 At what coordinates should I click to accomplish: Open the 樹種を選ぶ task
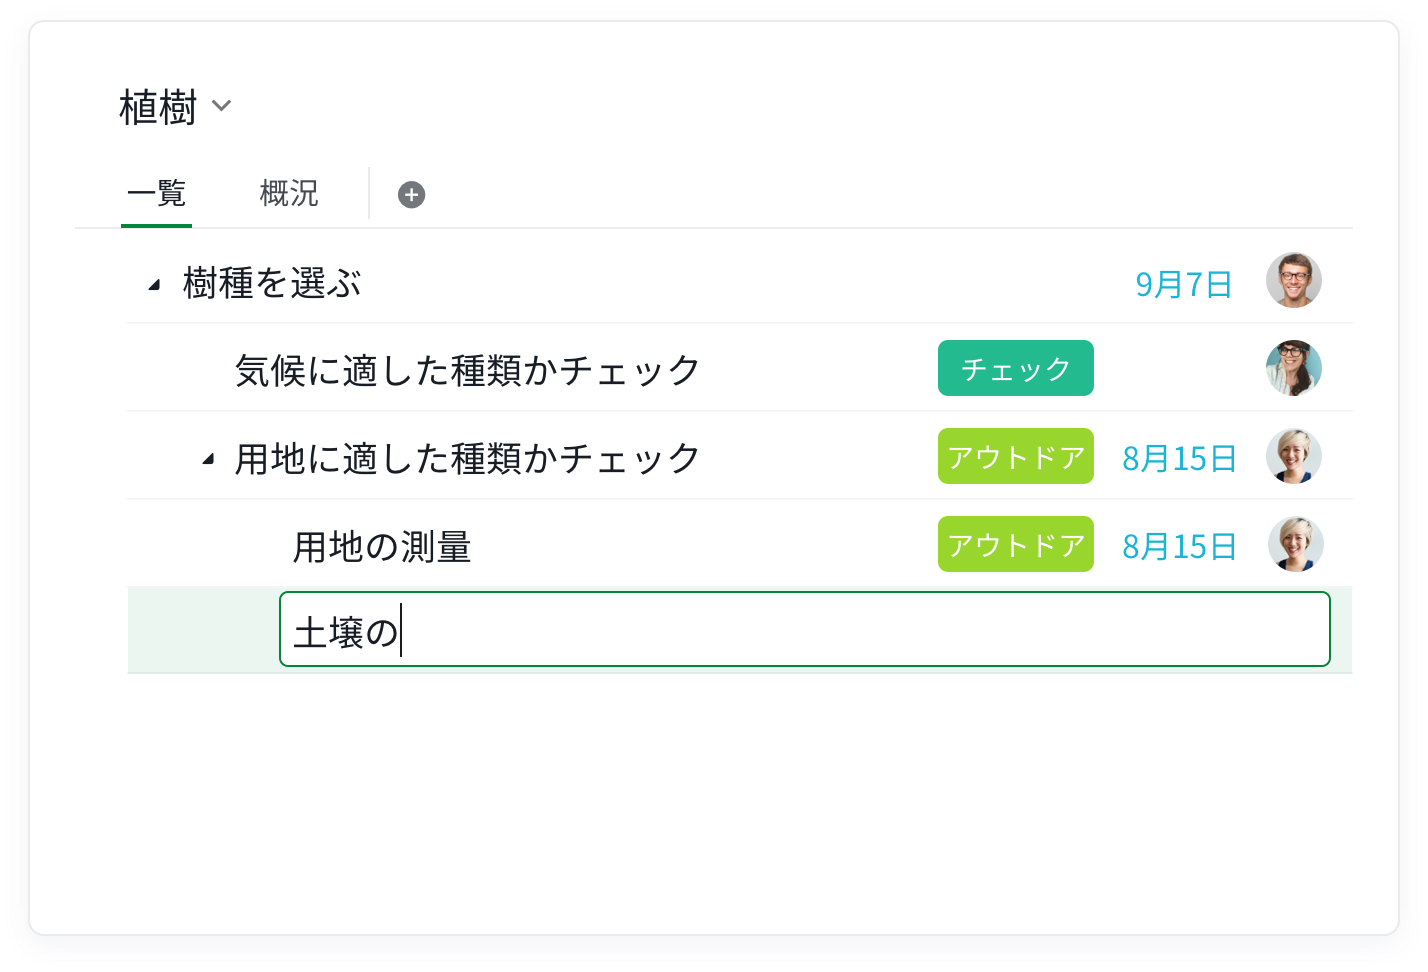pyautogui.click(x=271, y=284)
